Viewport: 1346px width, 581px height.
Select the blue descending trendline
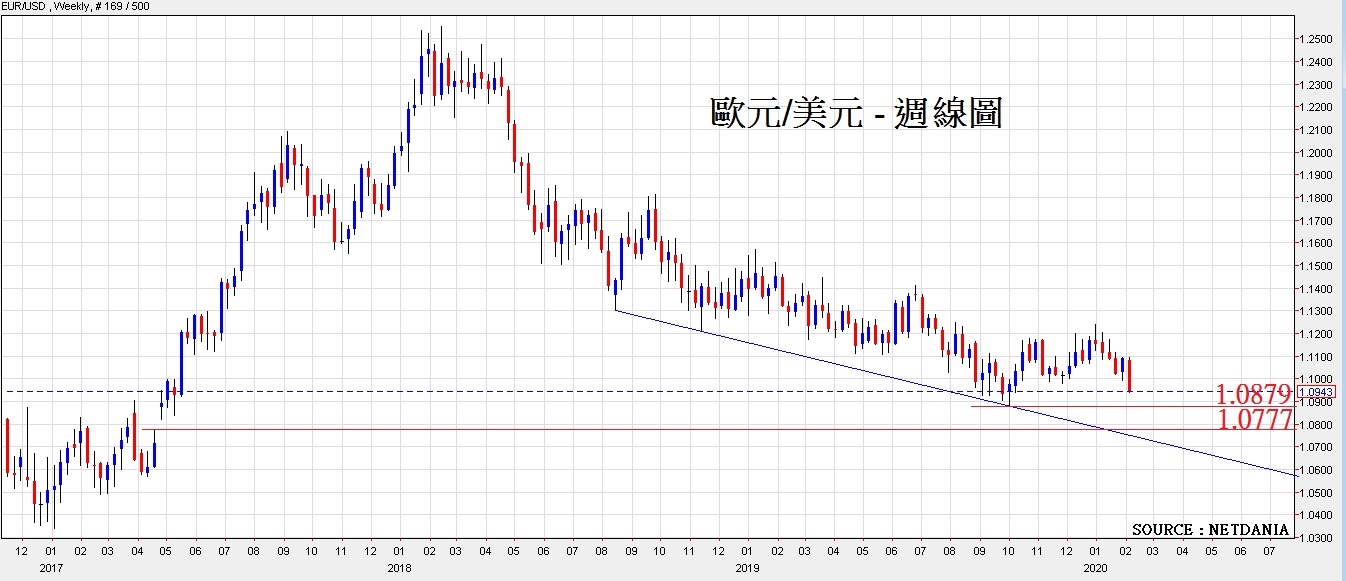tap(900, 377)
